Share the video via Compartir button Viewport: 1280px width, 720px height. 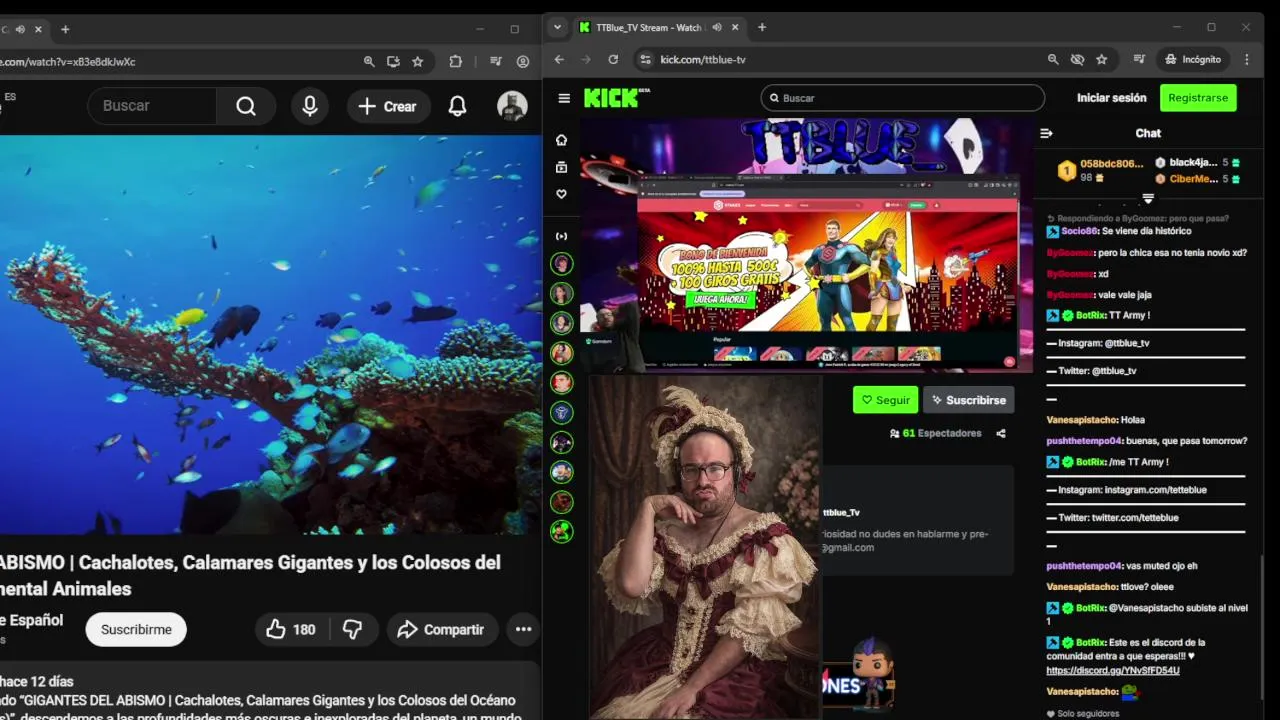[x=441, y=629]
